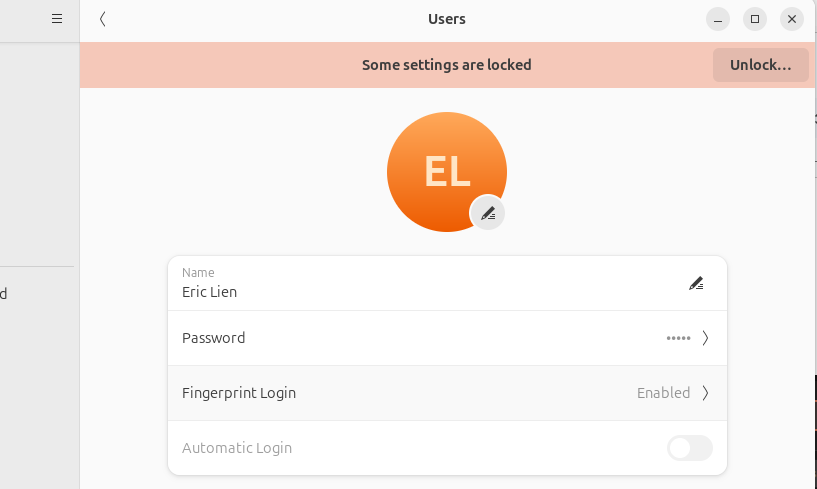The width and height of the screenshot is (817, 489).
Task: Click the Some settings are locked banner
Action: [x=447, y=65]
